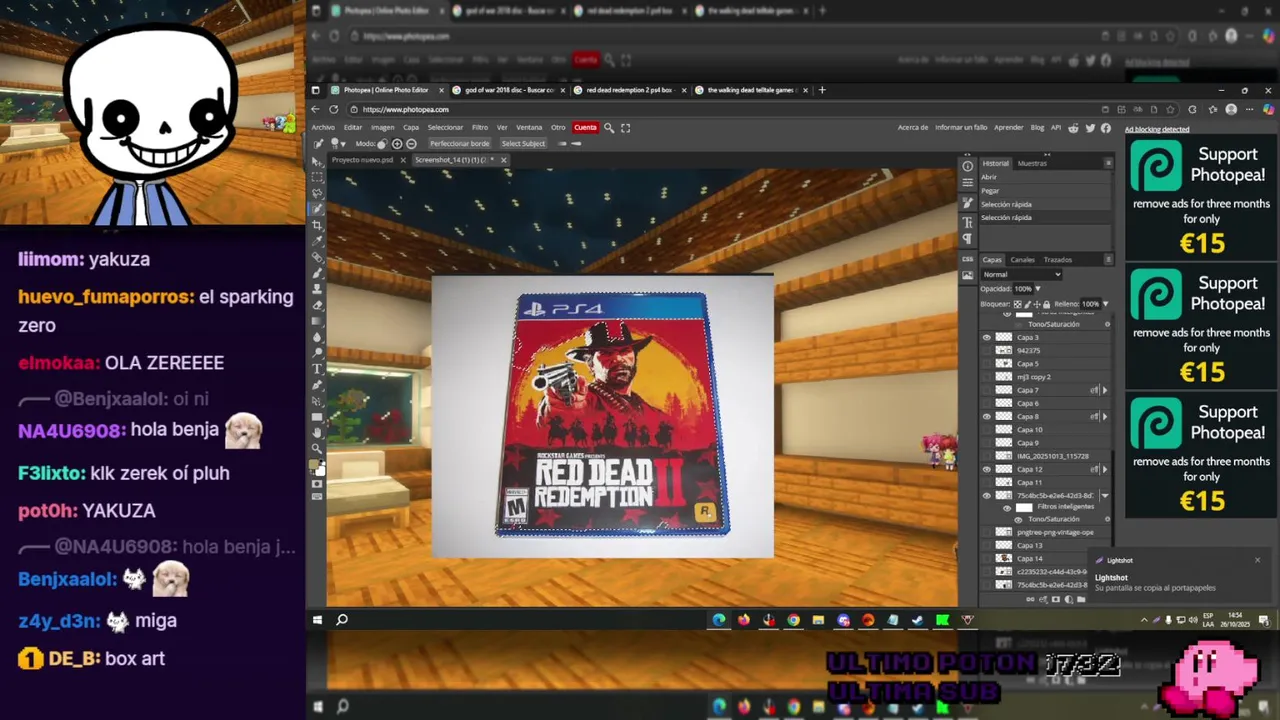Select the Gradient tool
Image resolution: width=1280 pixels, height=720 pixels.
(317, 321)
